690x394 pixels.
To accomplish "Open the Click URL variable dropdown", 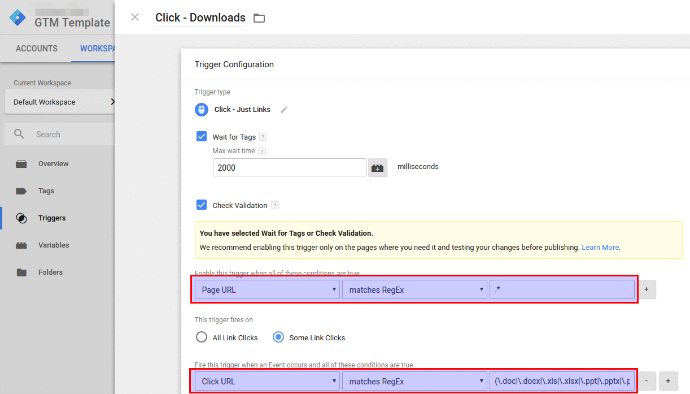I will [x=267, y=381].
